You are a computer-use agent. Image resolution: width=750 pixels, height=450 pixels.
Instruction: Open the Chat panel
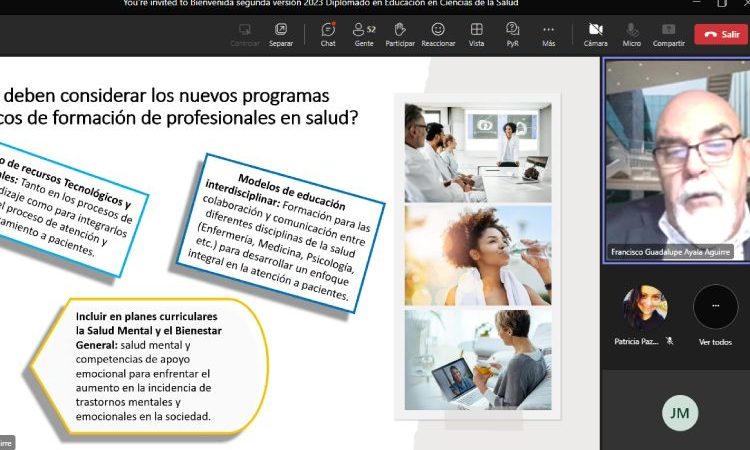point(328,34)
